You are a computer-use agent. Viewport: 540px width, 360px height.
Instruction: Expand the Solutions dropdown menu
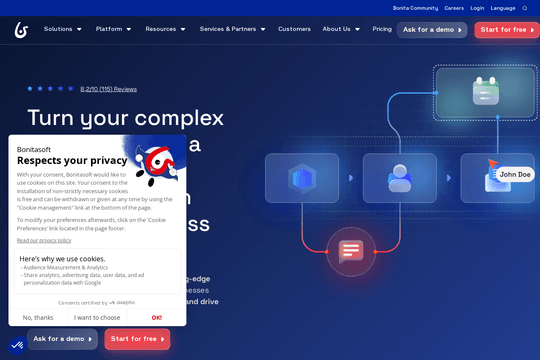63,29
